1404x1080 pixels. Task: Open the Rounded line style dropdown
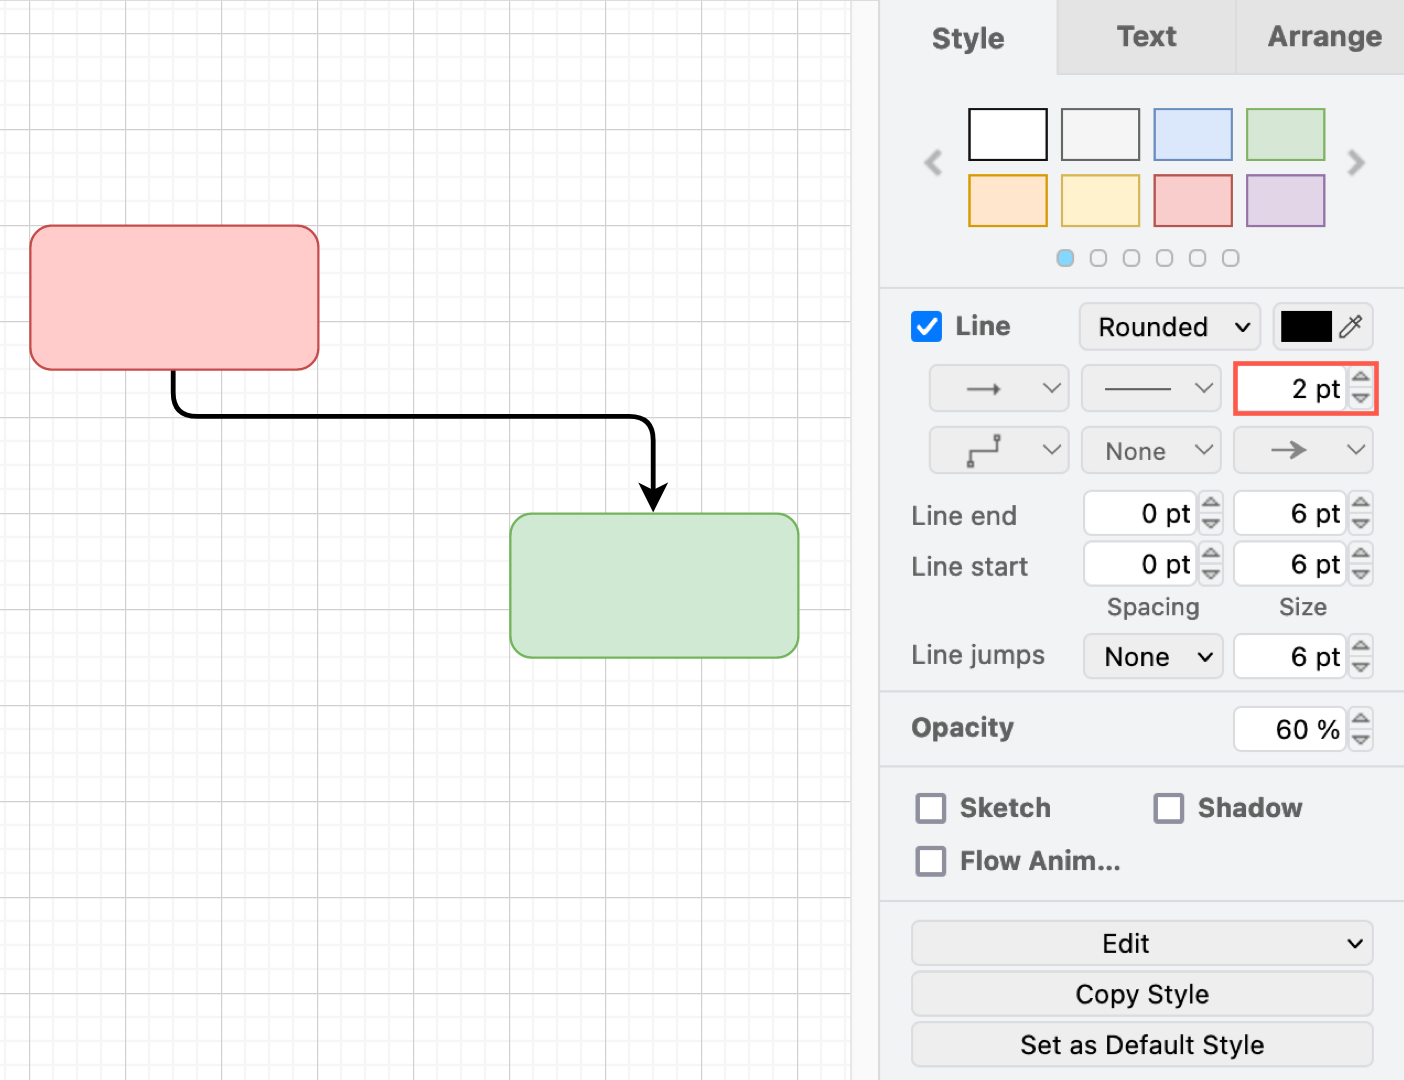(x=1168, y=327)
